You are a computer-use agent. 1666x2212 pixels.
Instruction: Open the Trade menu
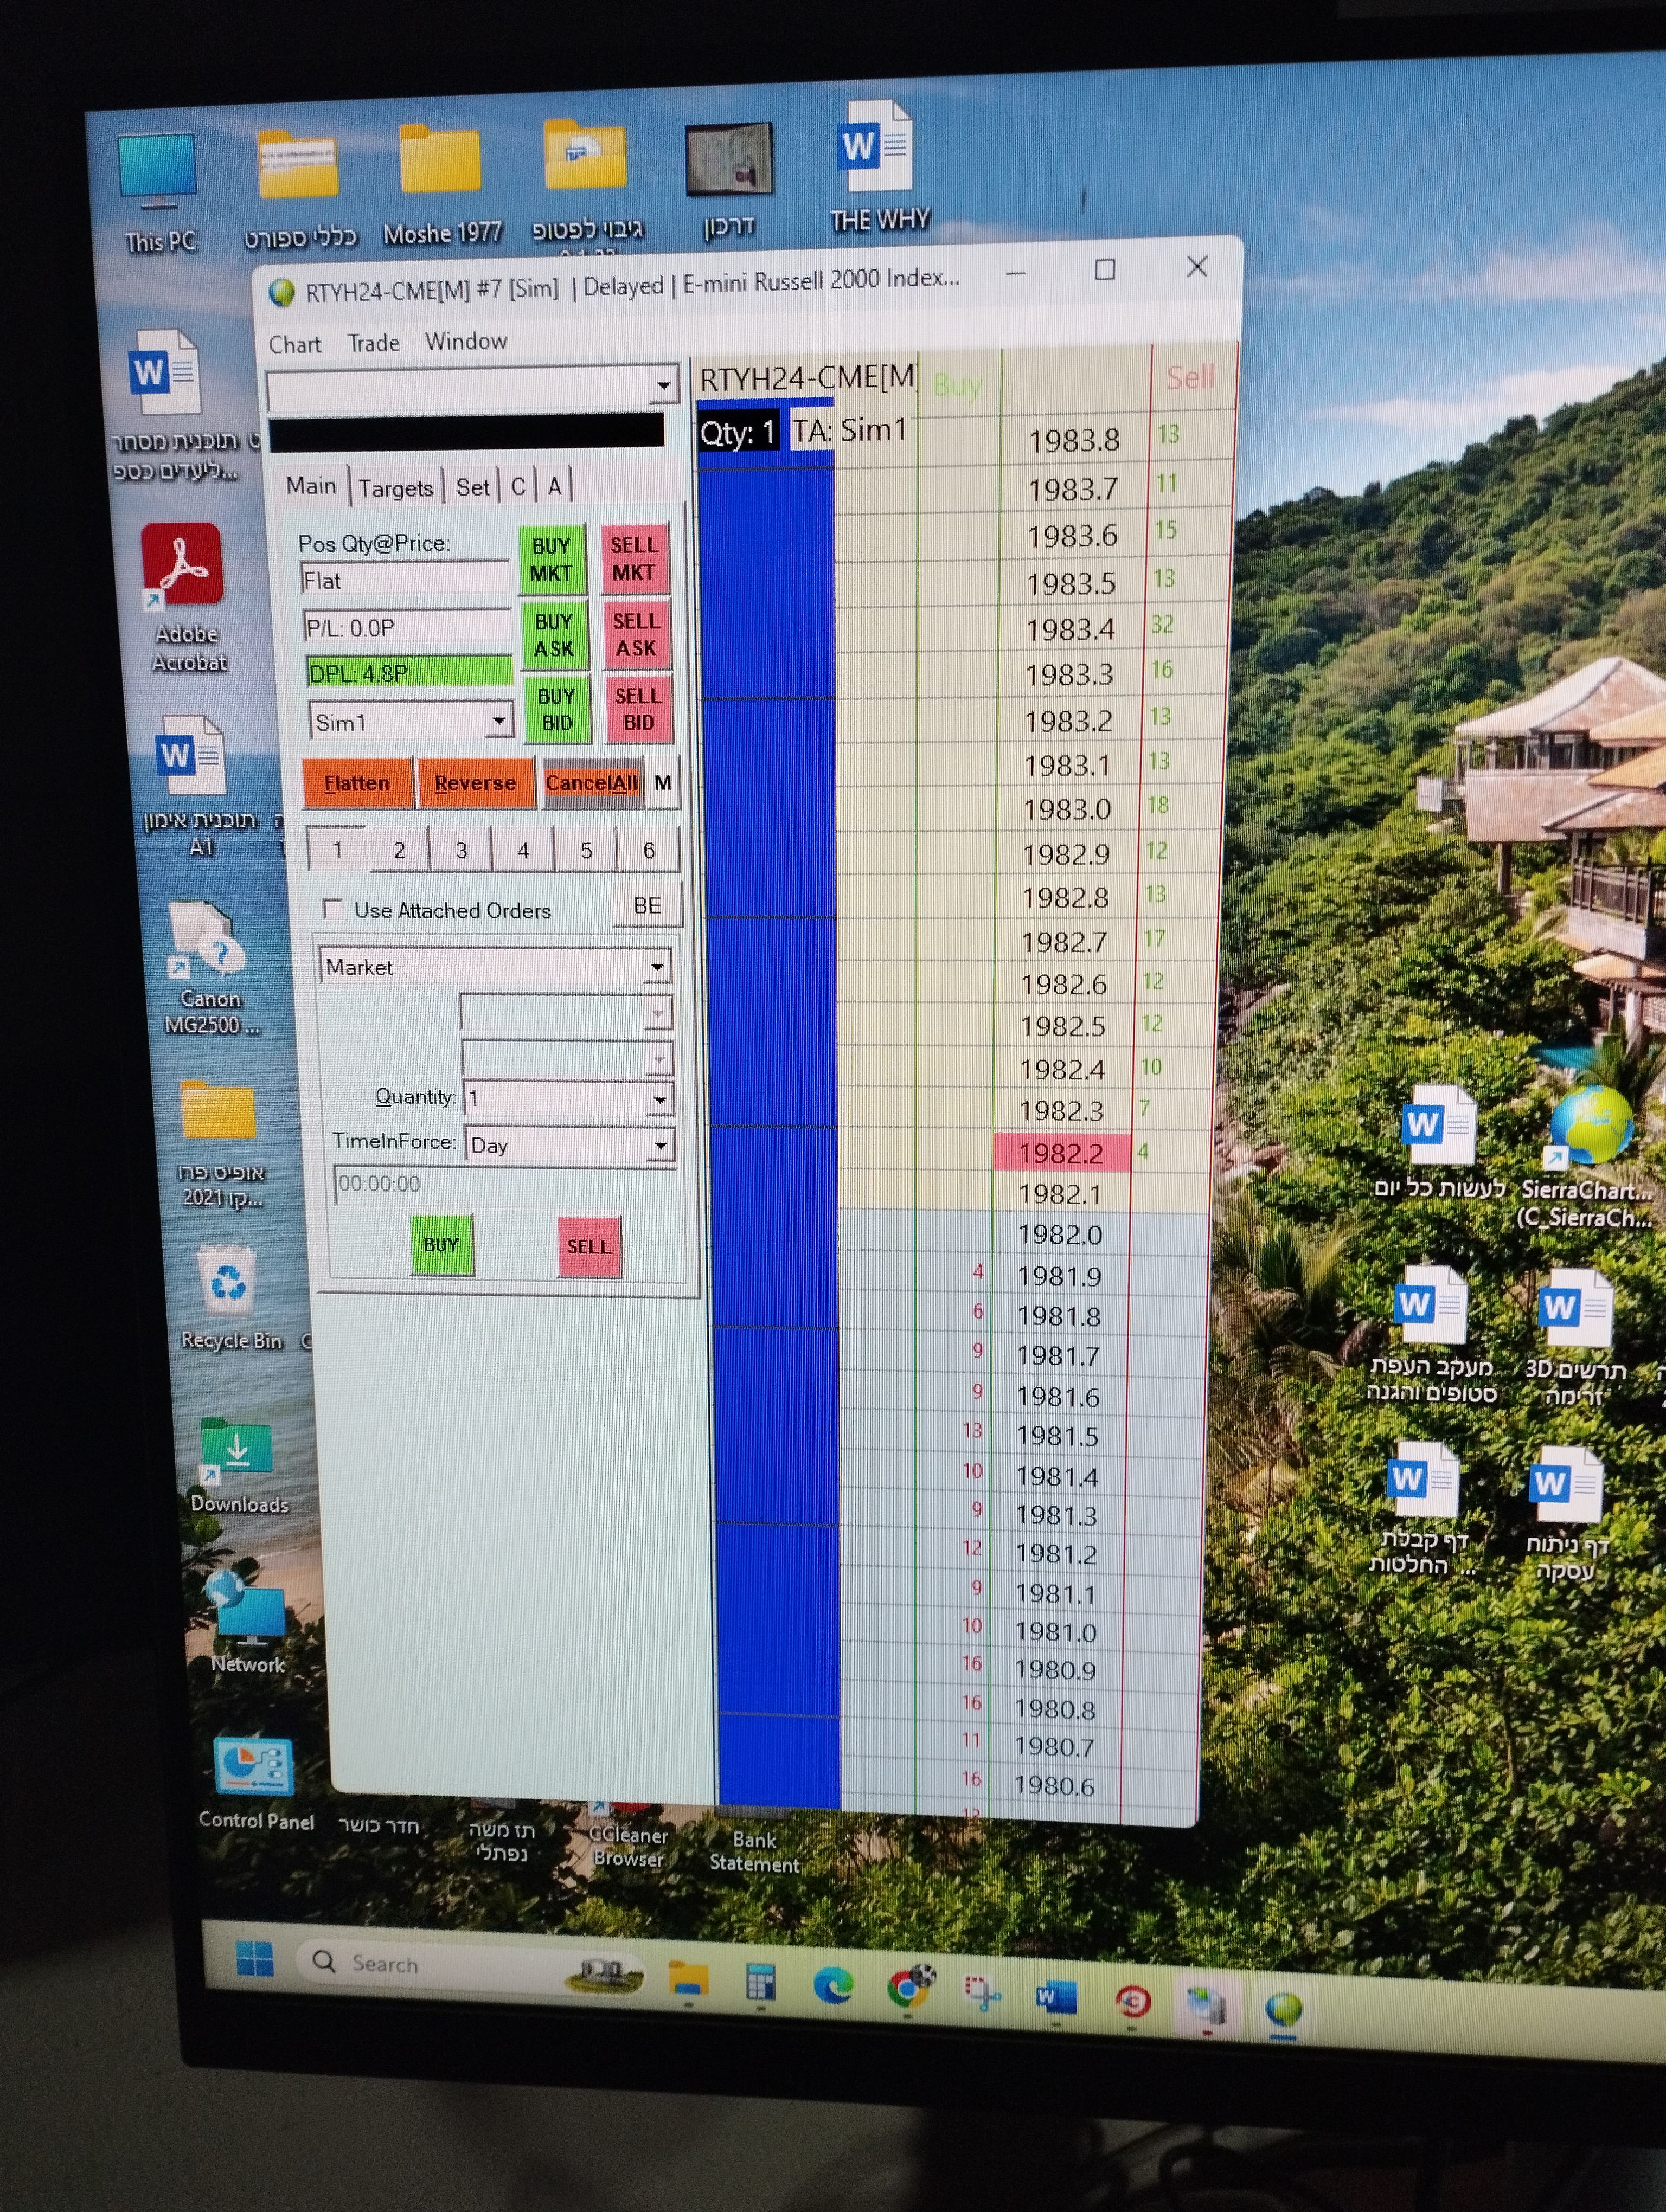point(373,343)
